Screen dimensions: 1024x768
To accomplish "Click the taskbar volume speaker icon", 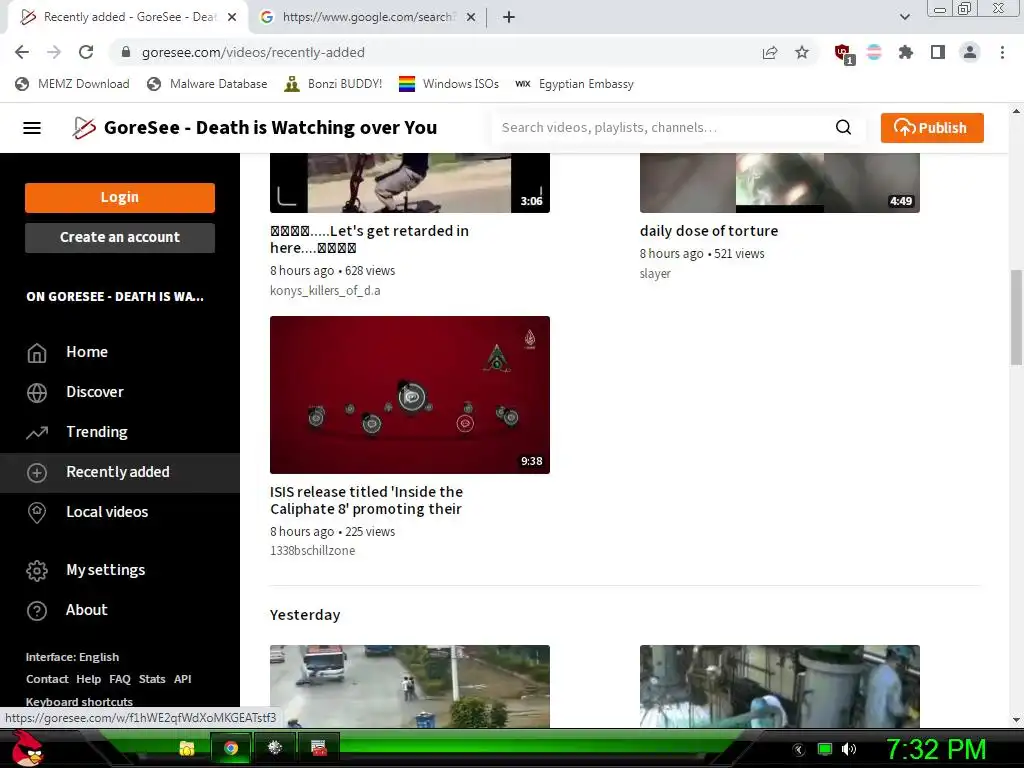I will tap(849, 749).
